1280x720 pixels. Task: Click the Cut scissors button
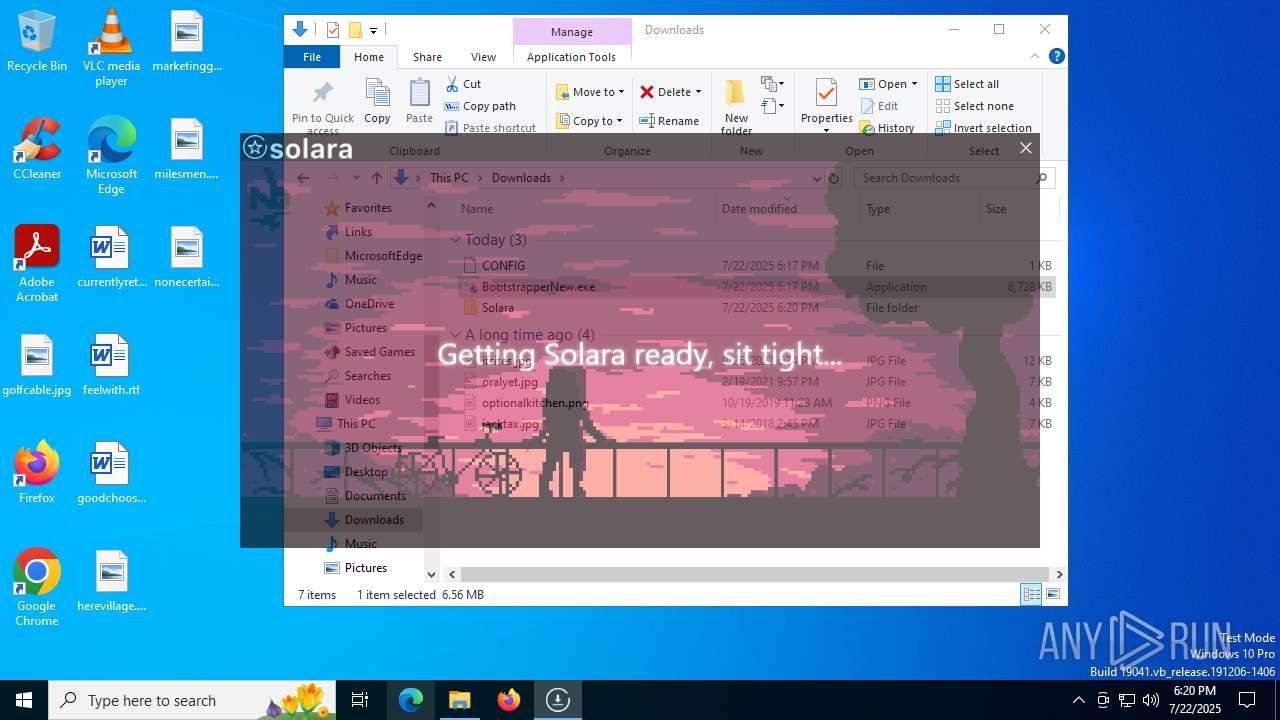coord(463,84)
